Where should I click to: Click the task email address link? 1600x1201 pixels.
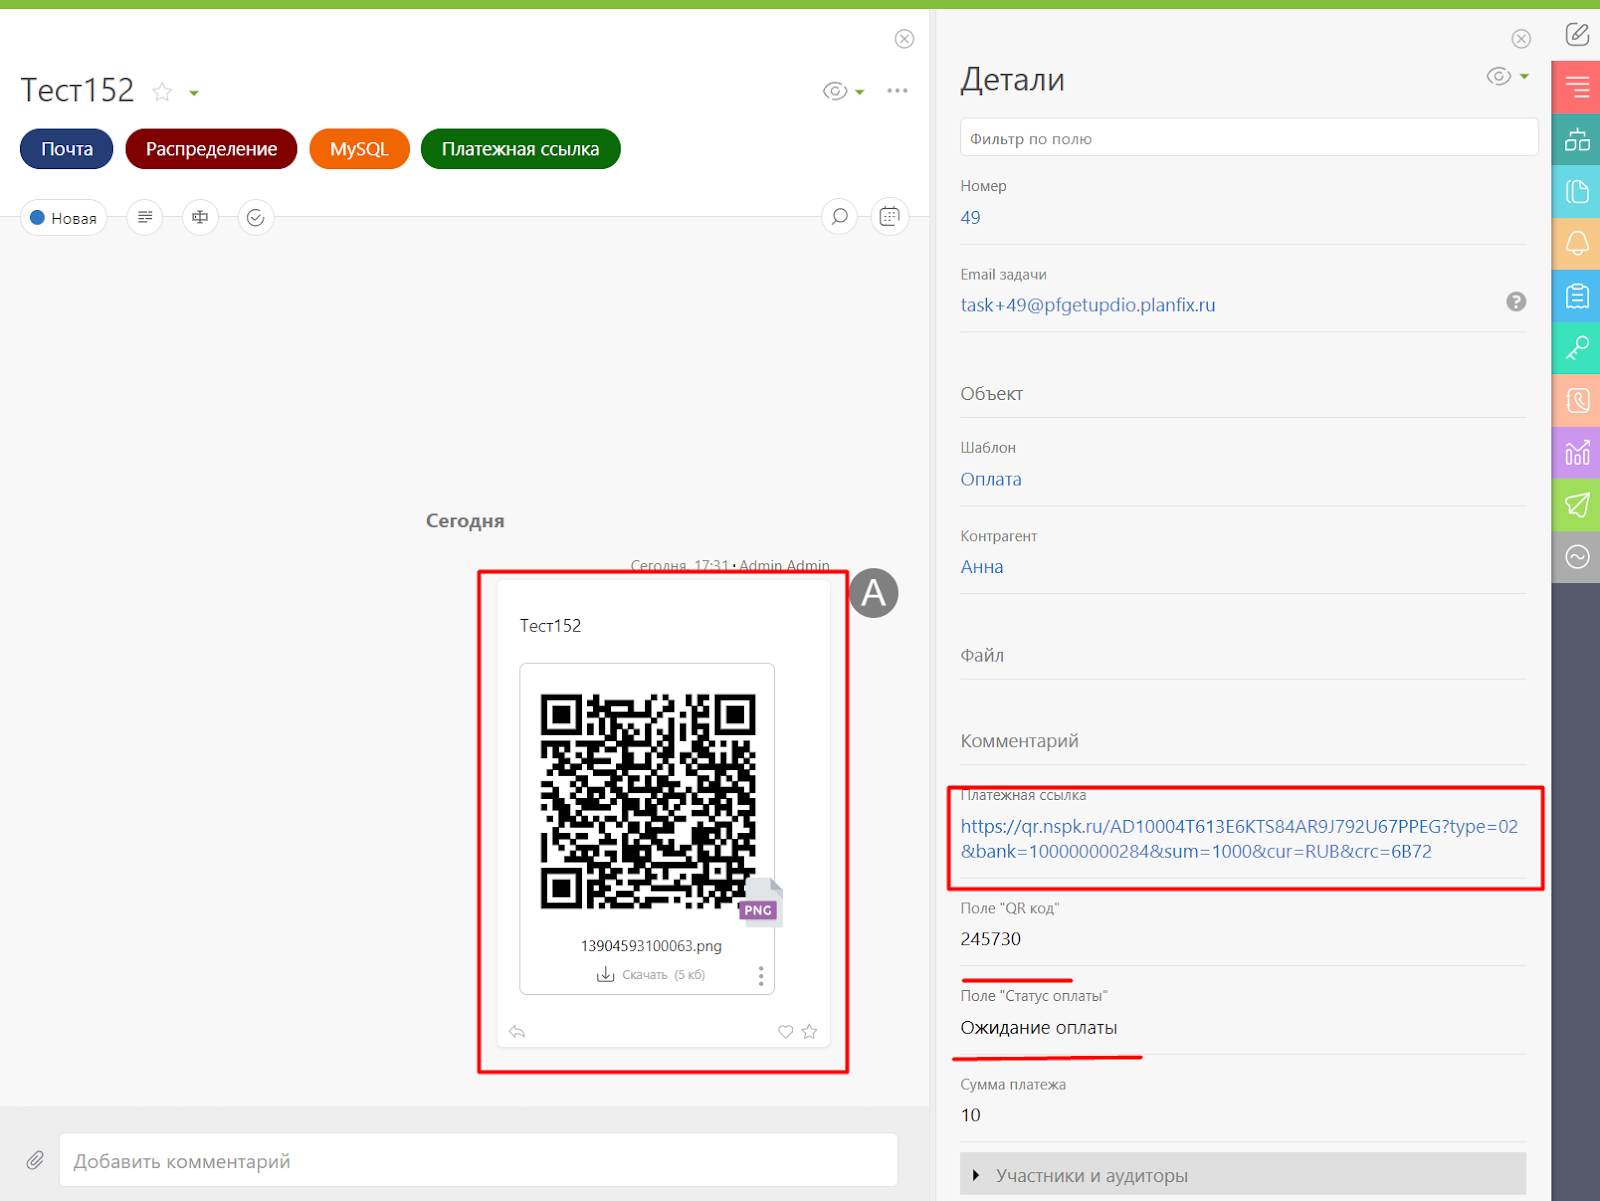pyautogui.click(x=1088, y=305)
